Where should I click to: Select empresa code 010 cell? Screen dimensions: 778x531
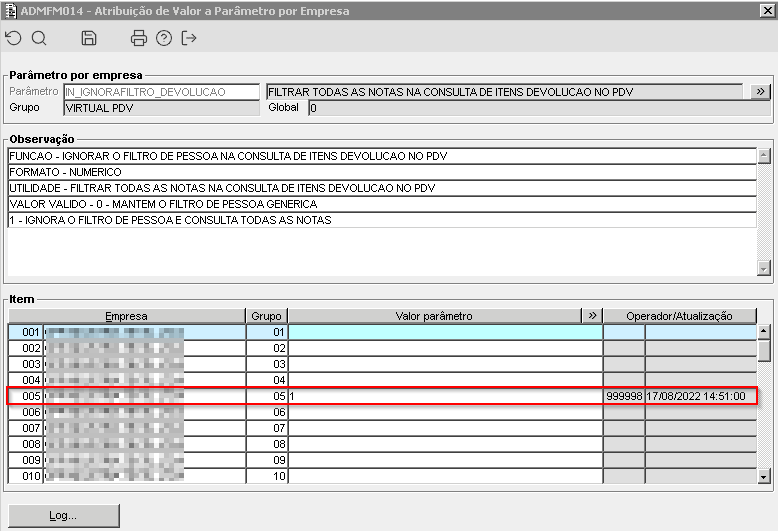[26, 476]
